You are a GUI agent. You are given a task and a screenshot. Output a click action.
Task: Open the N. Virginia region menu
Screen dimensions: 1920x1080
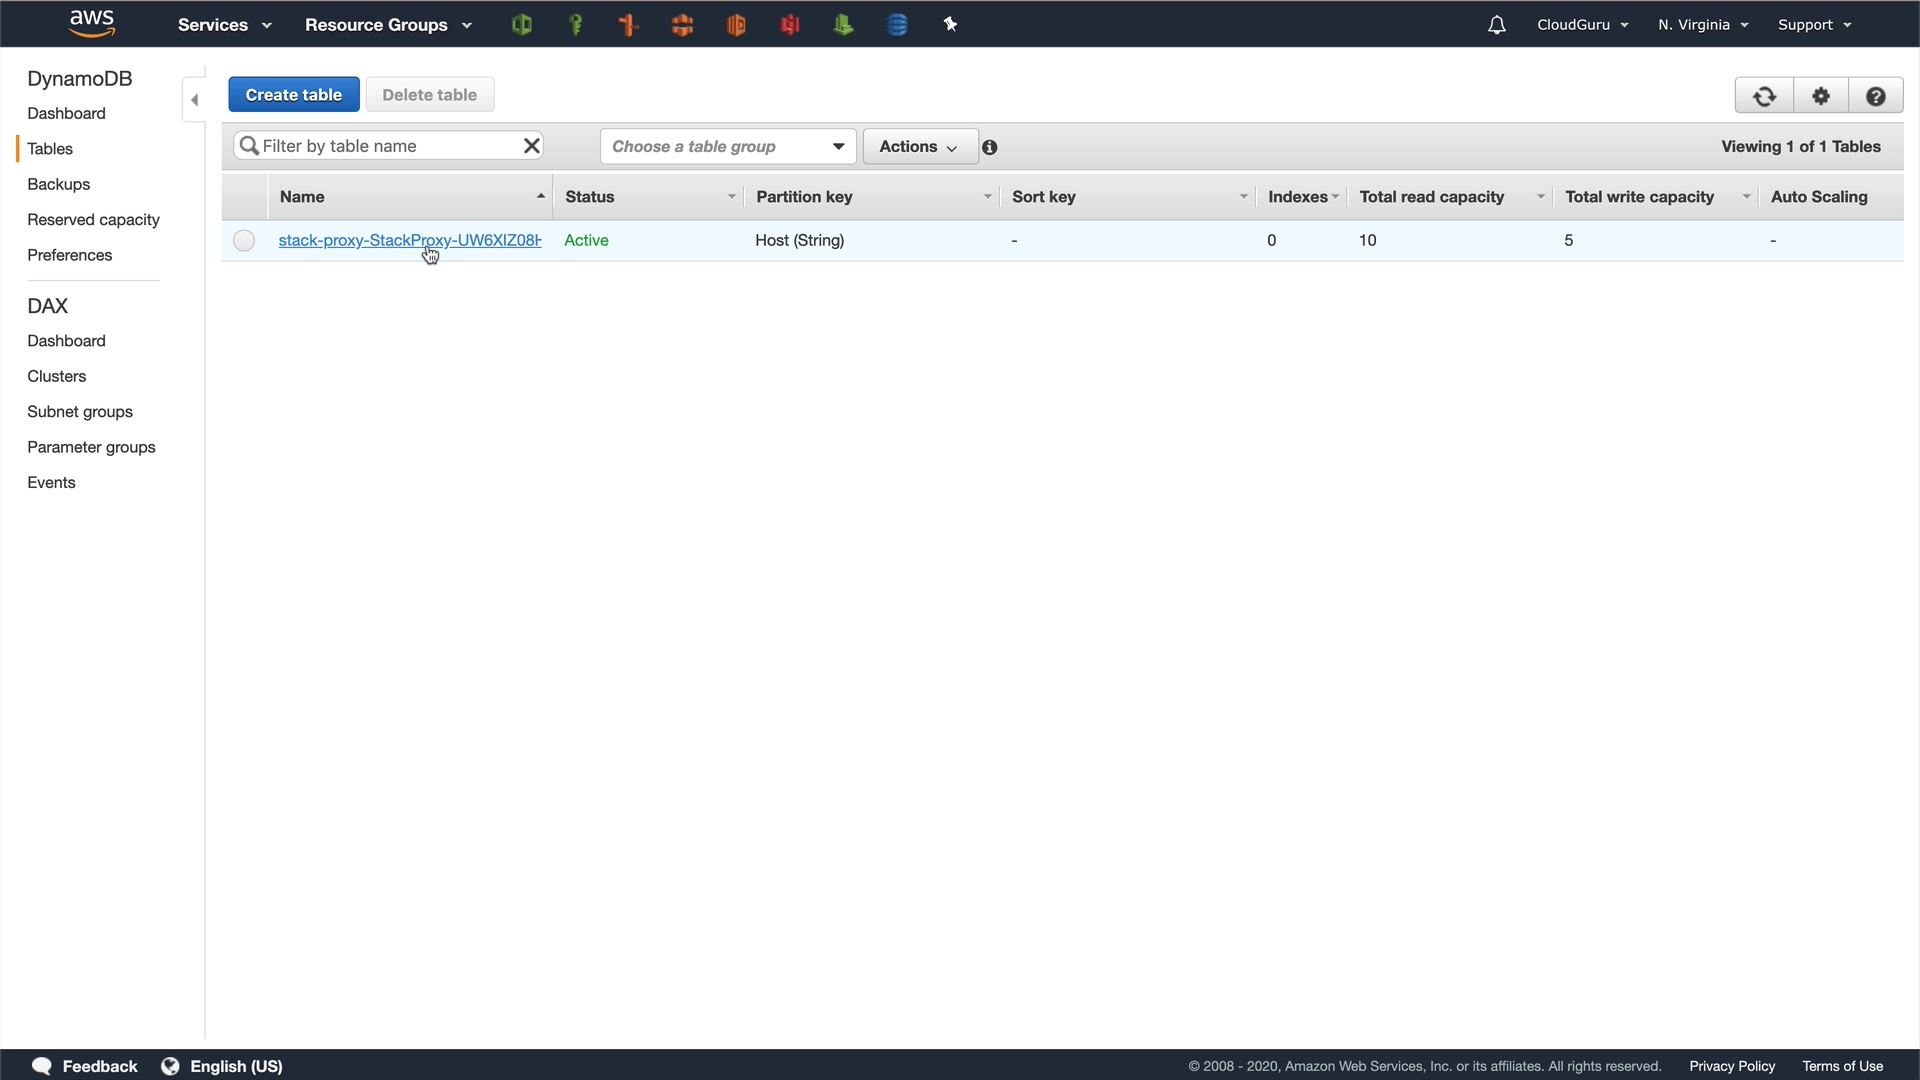(1702, 25)
